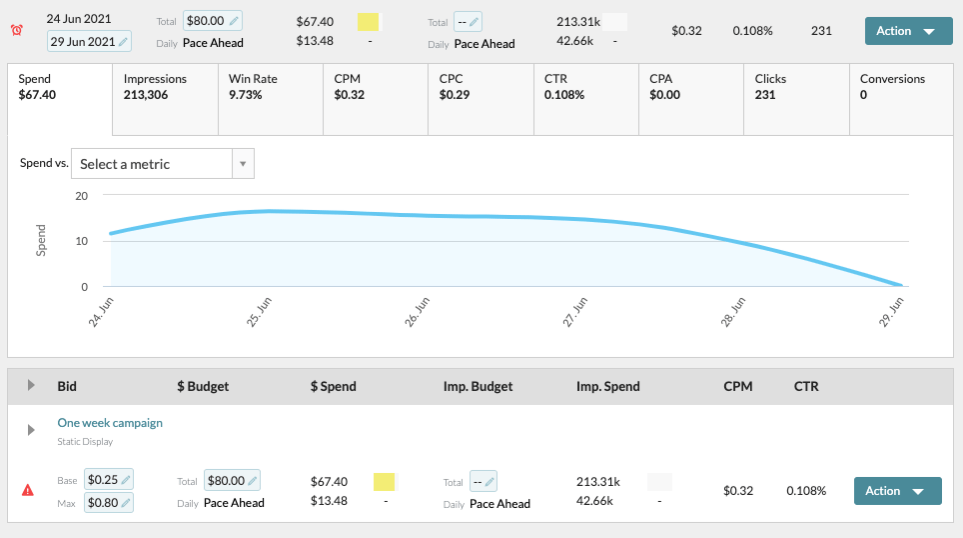This screenshot has height=538, width=963.
Task: Click pencil icon on bottom $80.00 budget
Action: 252,481
